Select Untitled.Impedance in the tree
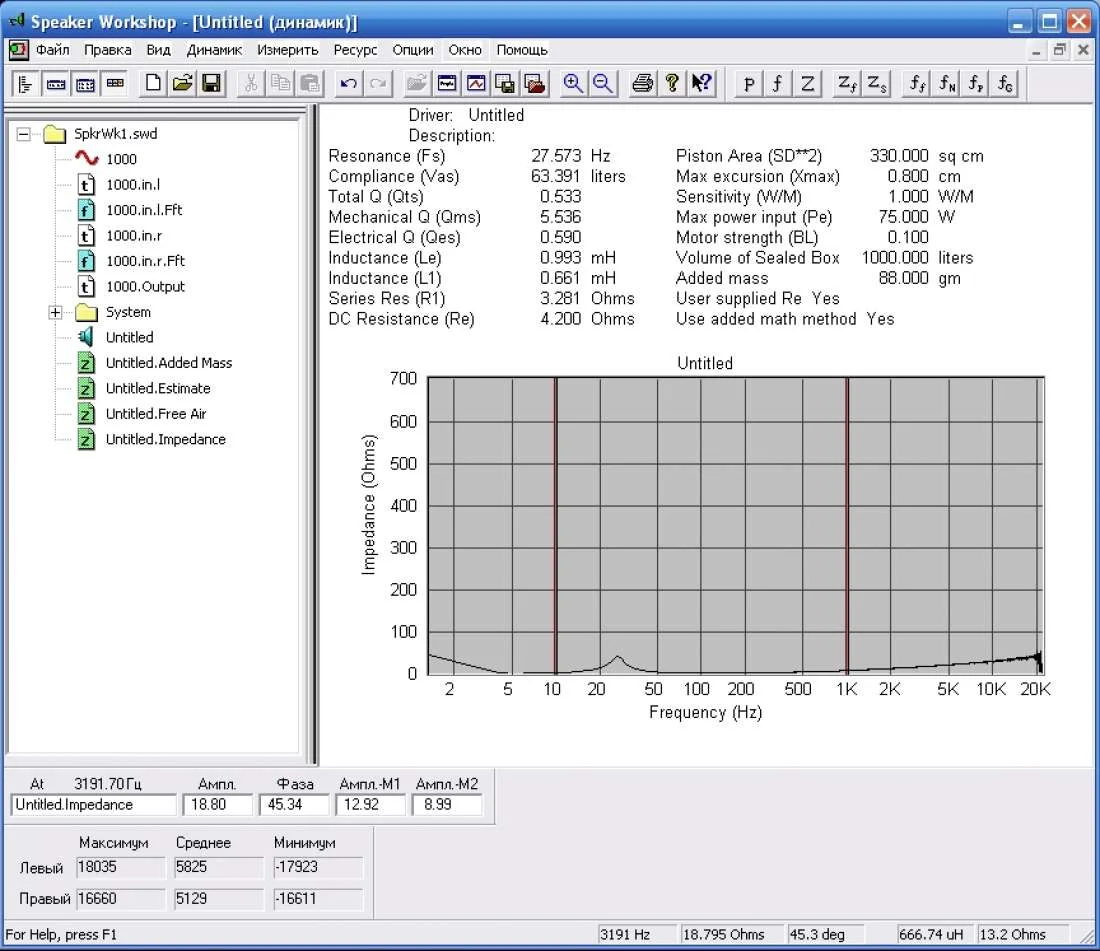This screenshot has width=1100, height=951. pyautogui.click(x=165, y=440)
